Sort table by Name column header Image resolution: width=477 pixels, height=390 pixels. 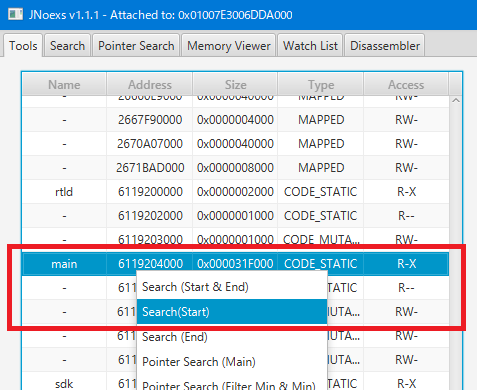pos(64,84)
